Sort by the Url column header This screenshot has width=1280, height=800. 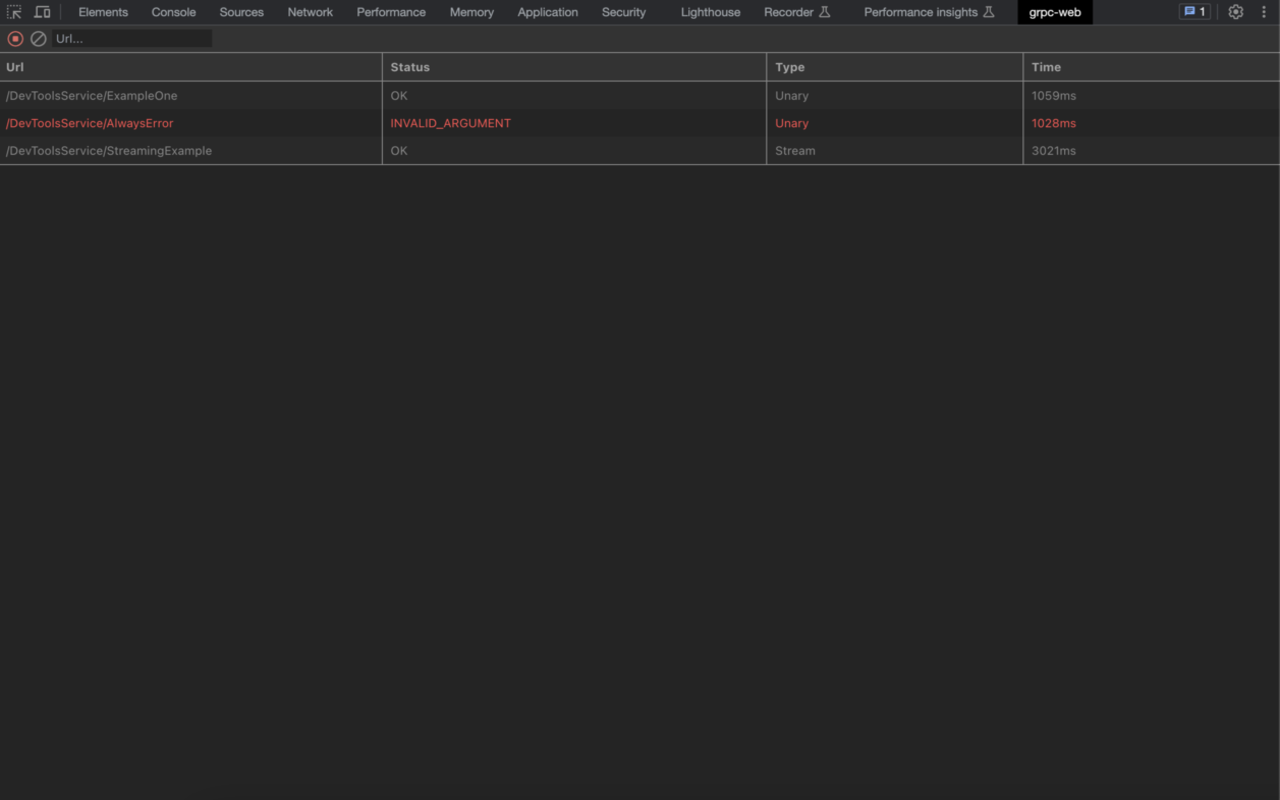coord(191,67)
